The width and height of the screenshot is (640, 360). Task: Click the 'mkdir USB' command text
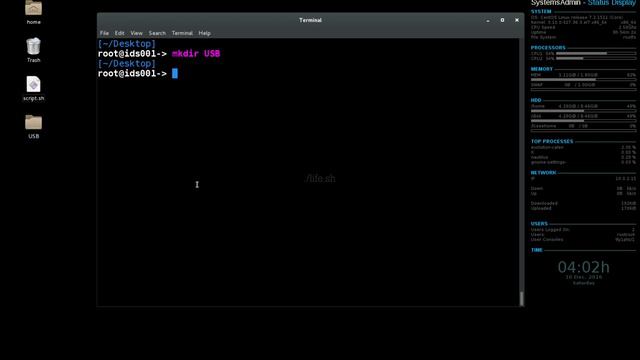(x=196, y=53)
